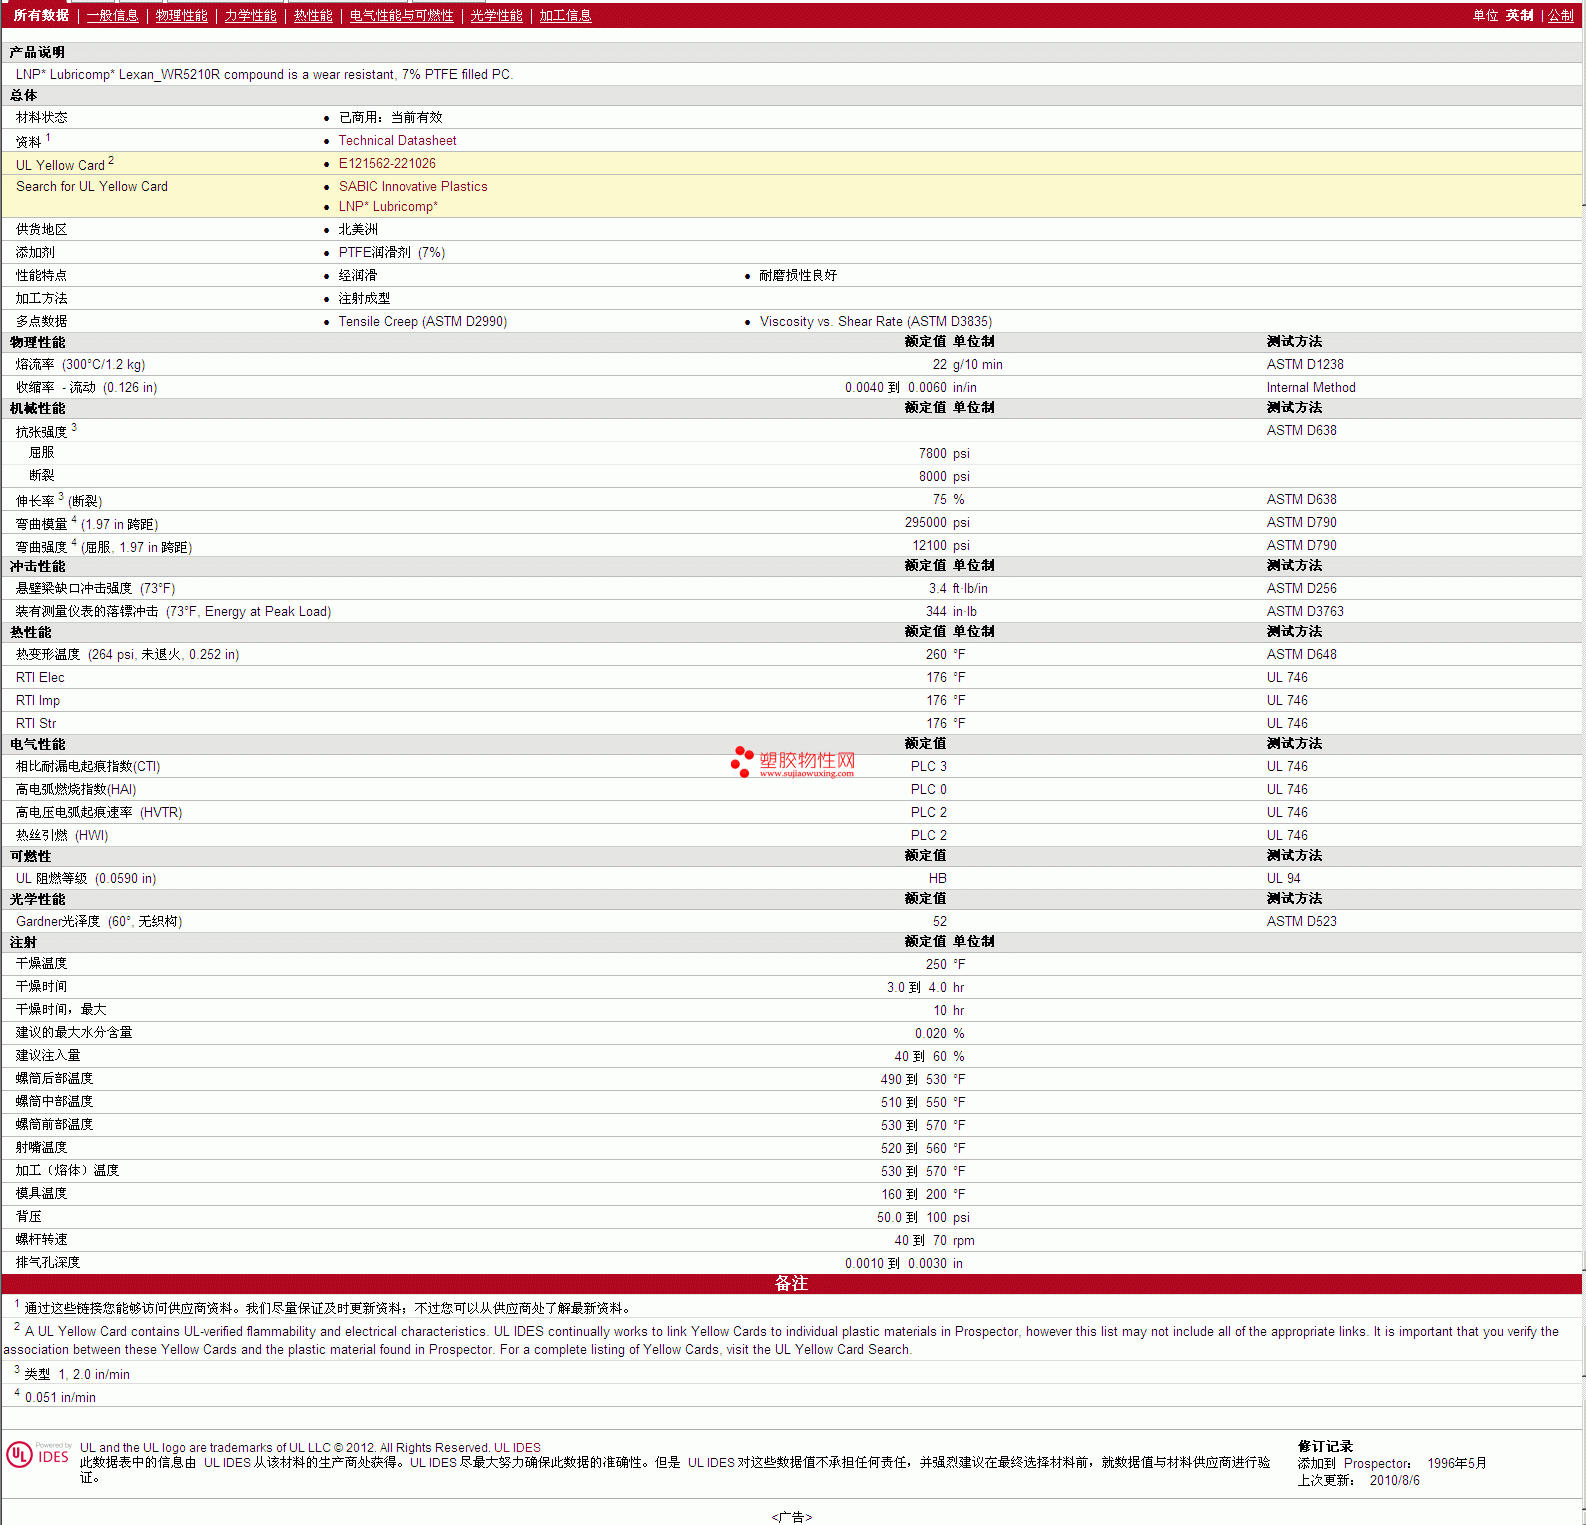Click ASTM D1238 test method cell

coord(1305,365)
